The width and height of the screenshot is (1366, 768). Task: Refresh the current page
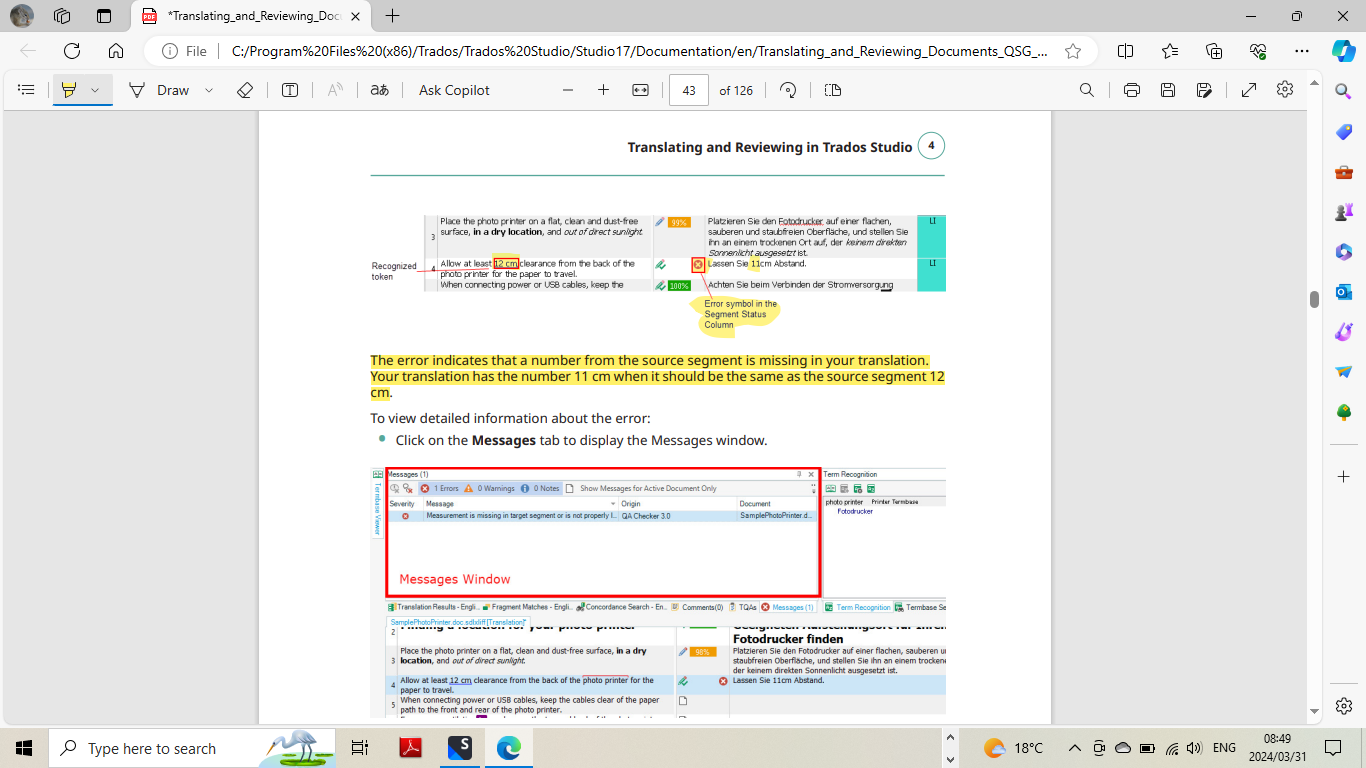click(72, 51)
